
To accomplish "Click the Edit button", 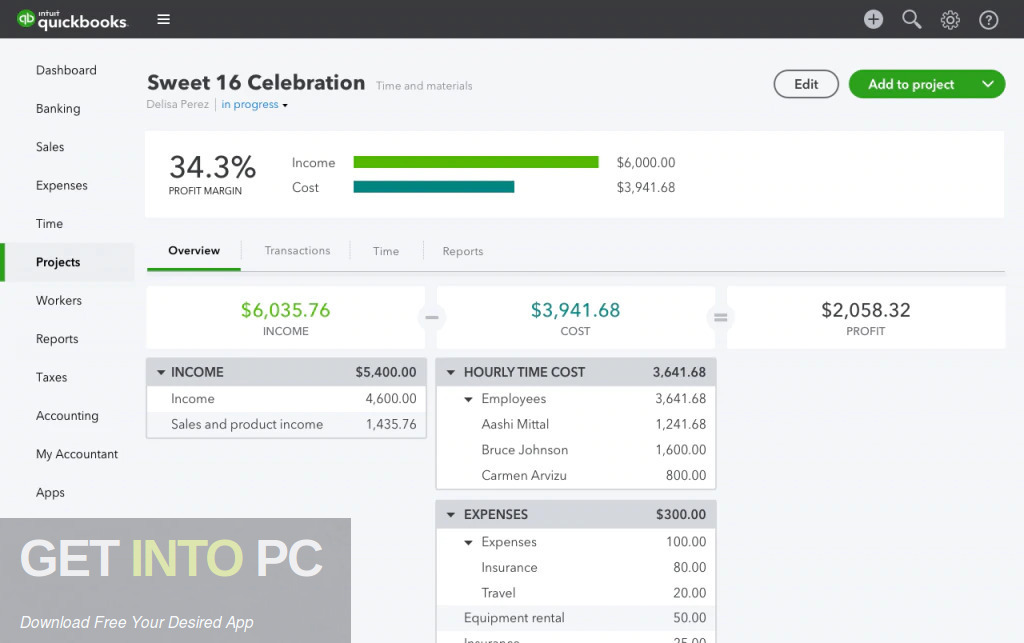I will click(x=806, y=84).
